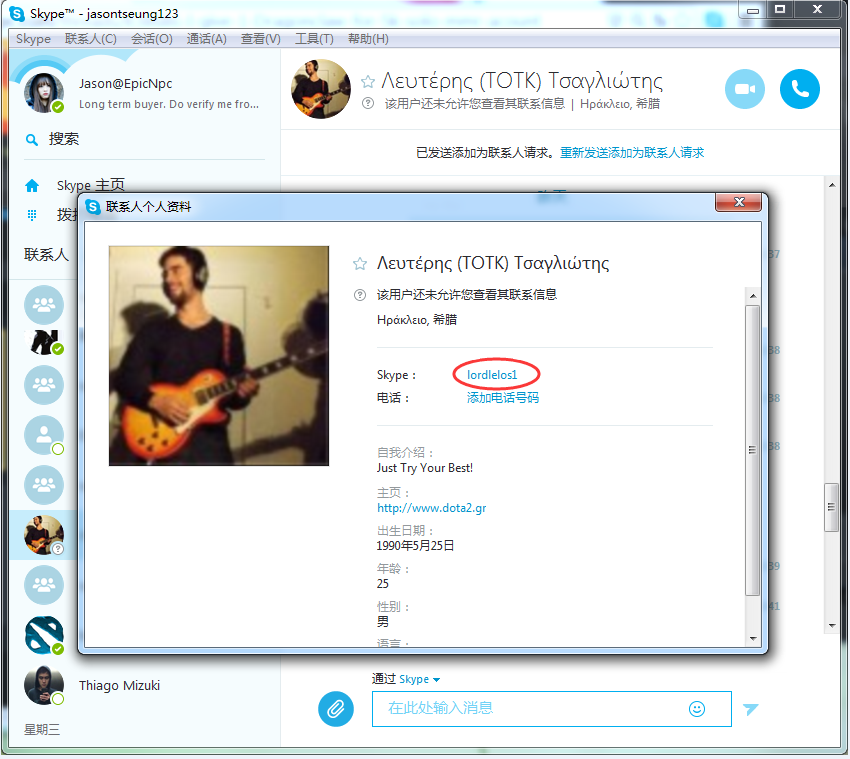The width and height of the screenshot is (850, 759).
Task: Open the emoticon smiley picker
Action: 697,709
